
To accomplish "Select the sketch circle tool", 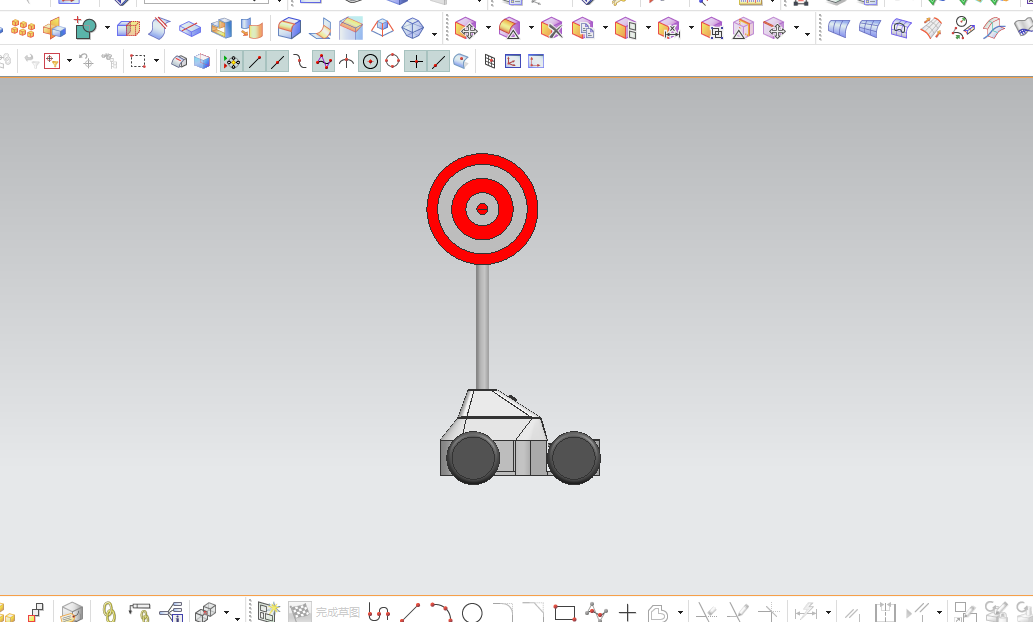I will pyautogui.click(x=472, y=613).
